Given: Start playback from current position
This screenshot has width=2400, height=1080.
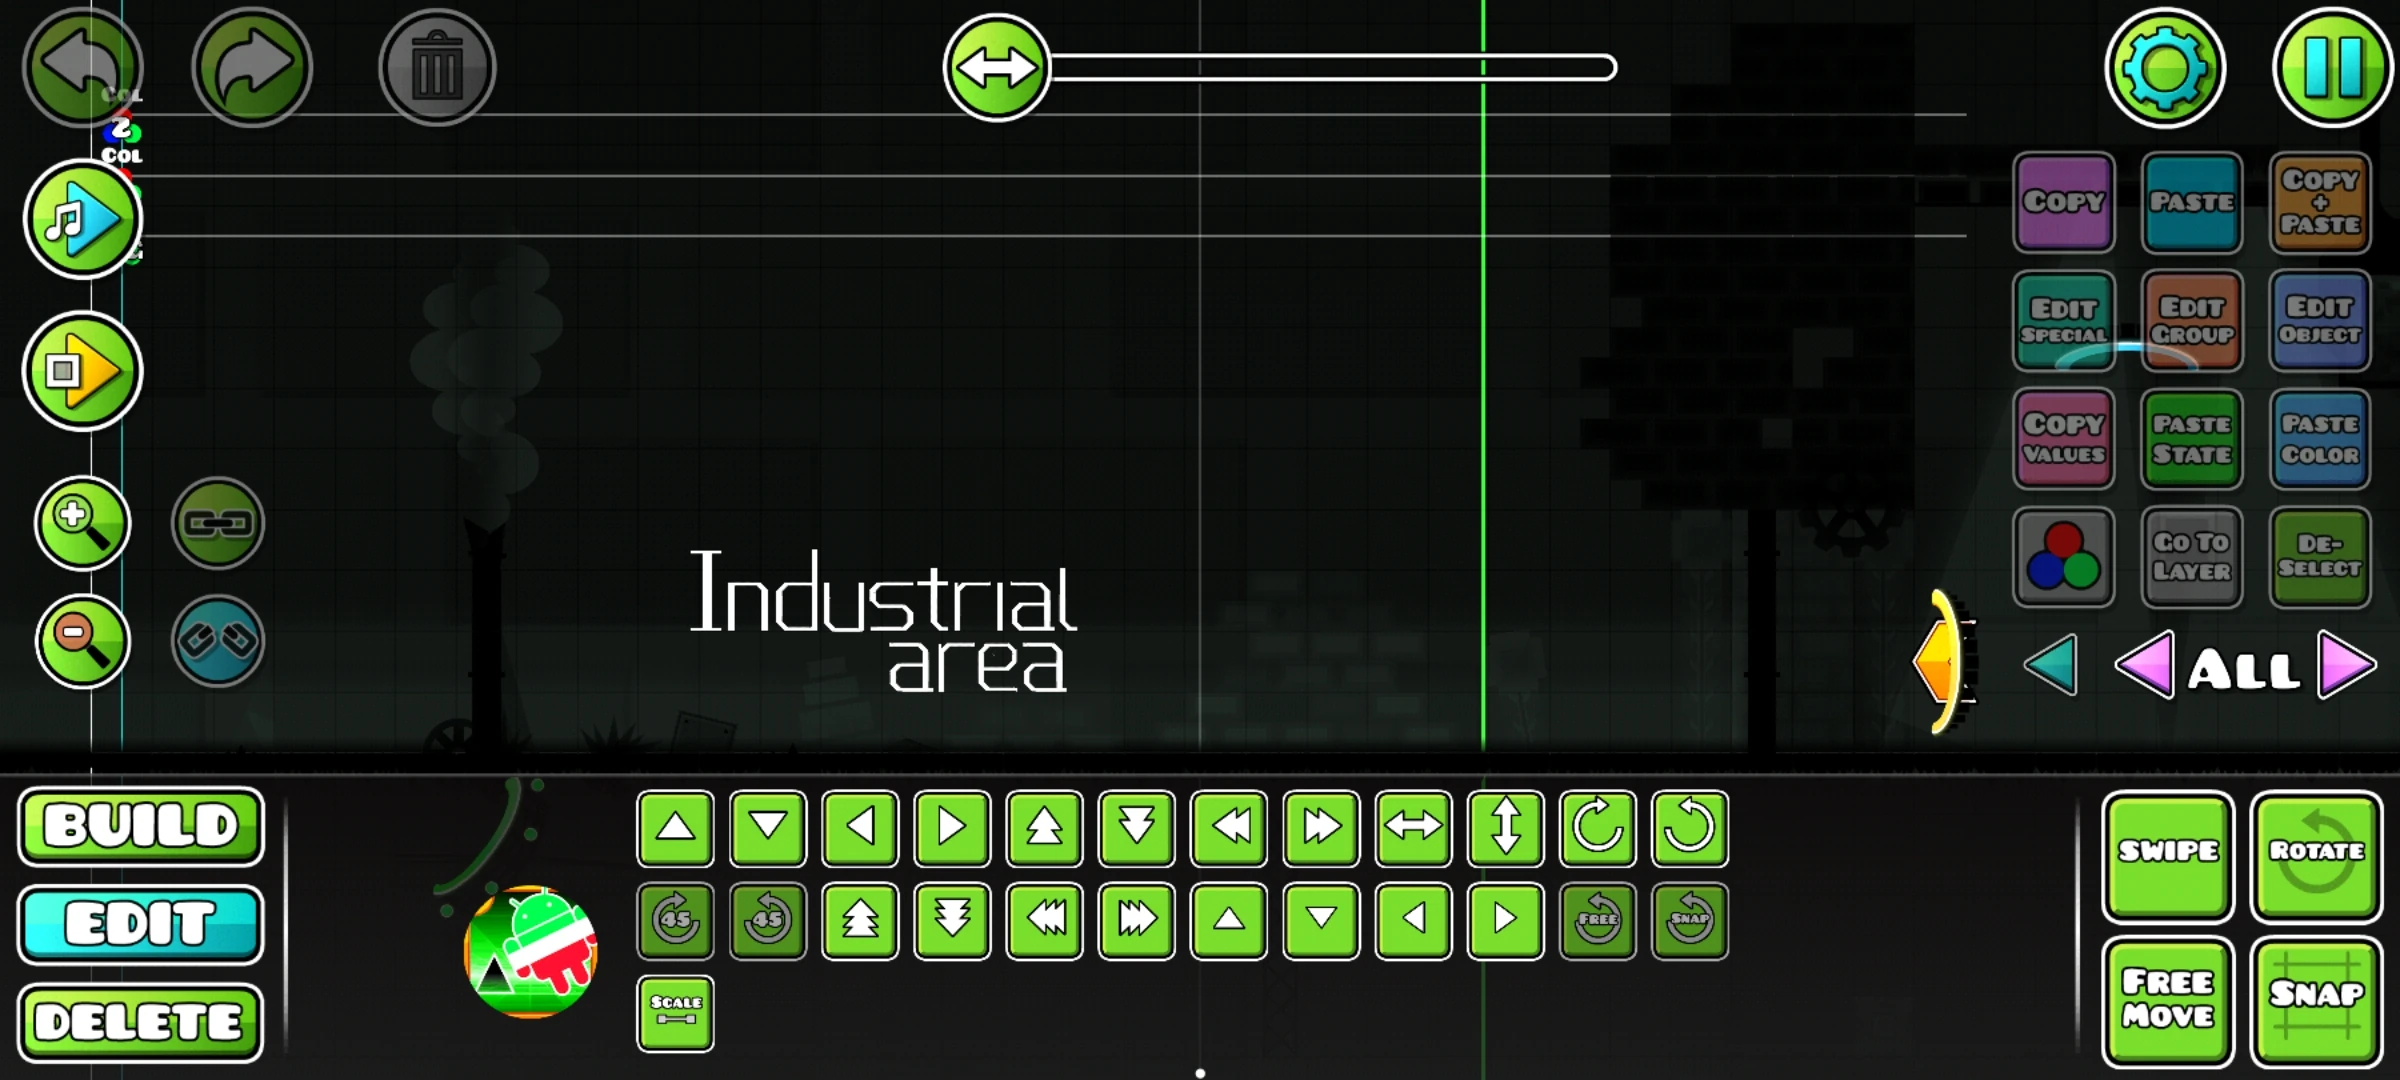Looking at the screenshot, I should pos(83,371).
